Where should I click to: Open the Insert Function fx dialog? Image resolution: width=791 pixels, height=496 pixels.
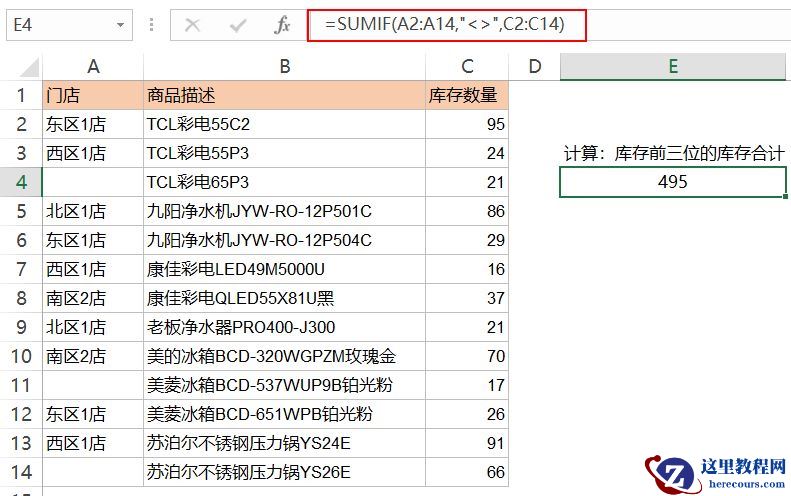(282, 24)
